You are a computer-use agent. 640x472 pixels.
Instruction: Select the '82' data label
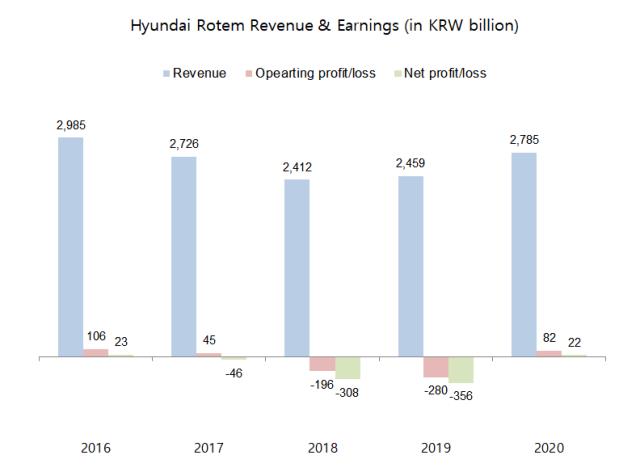click(549, 338)
